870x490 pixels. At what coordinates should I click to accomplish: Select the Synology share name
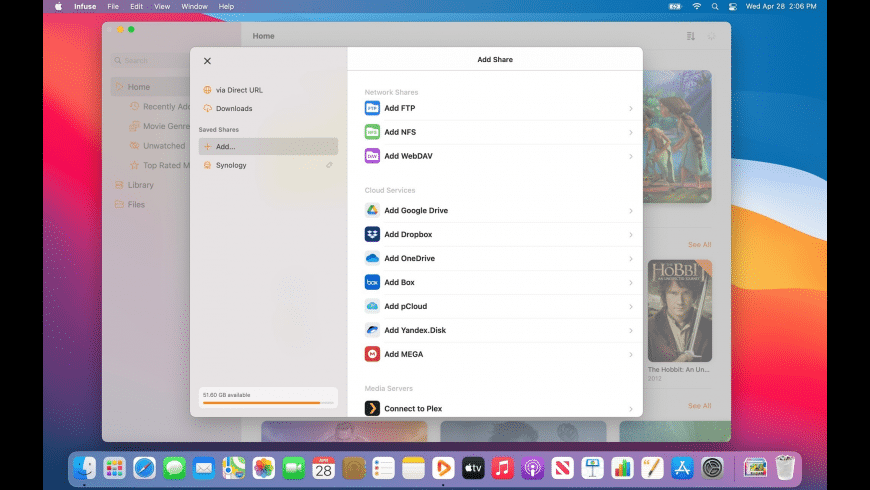tap(231, 165)
